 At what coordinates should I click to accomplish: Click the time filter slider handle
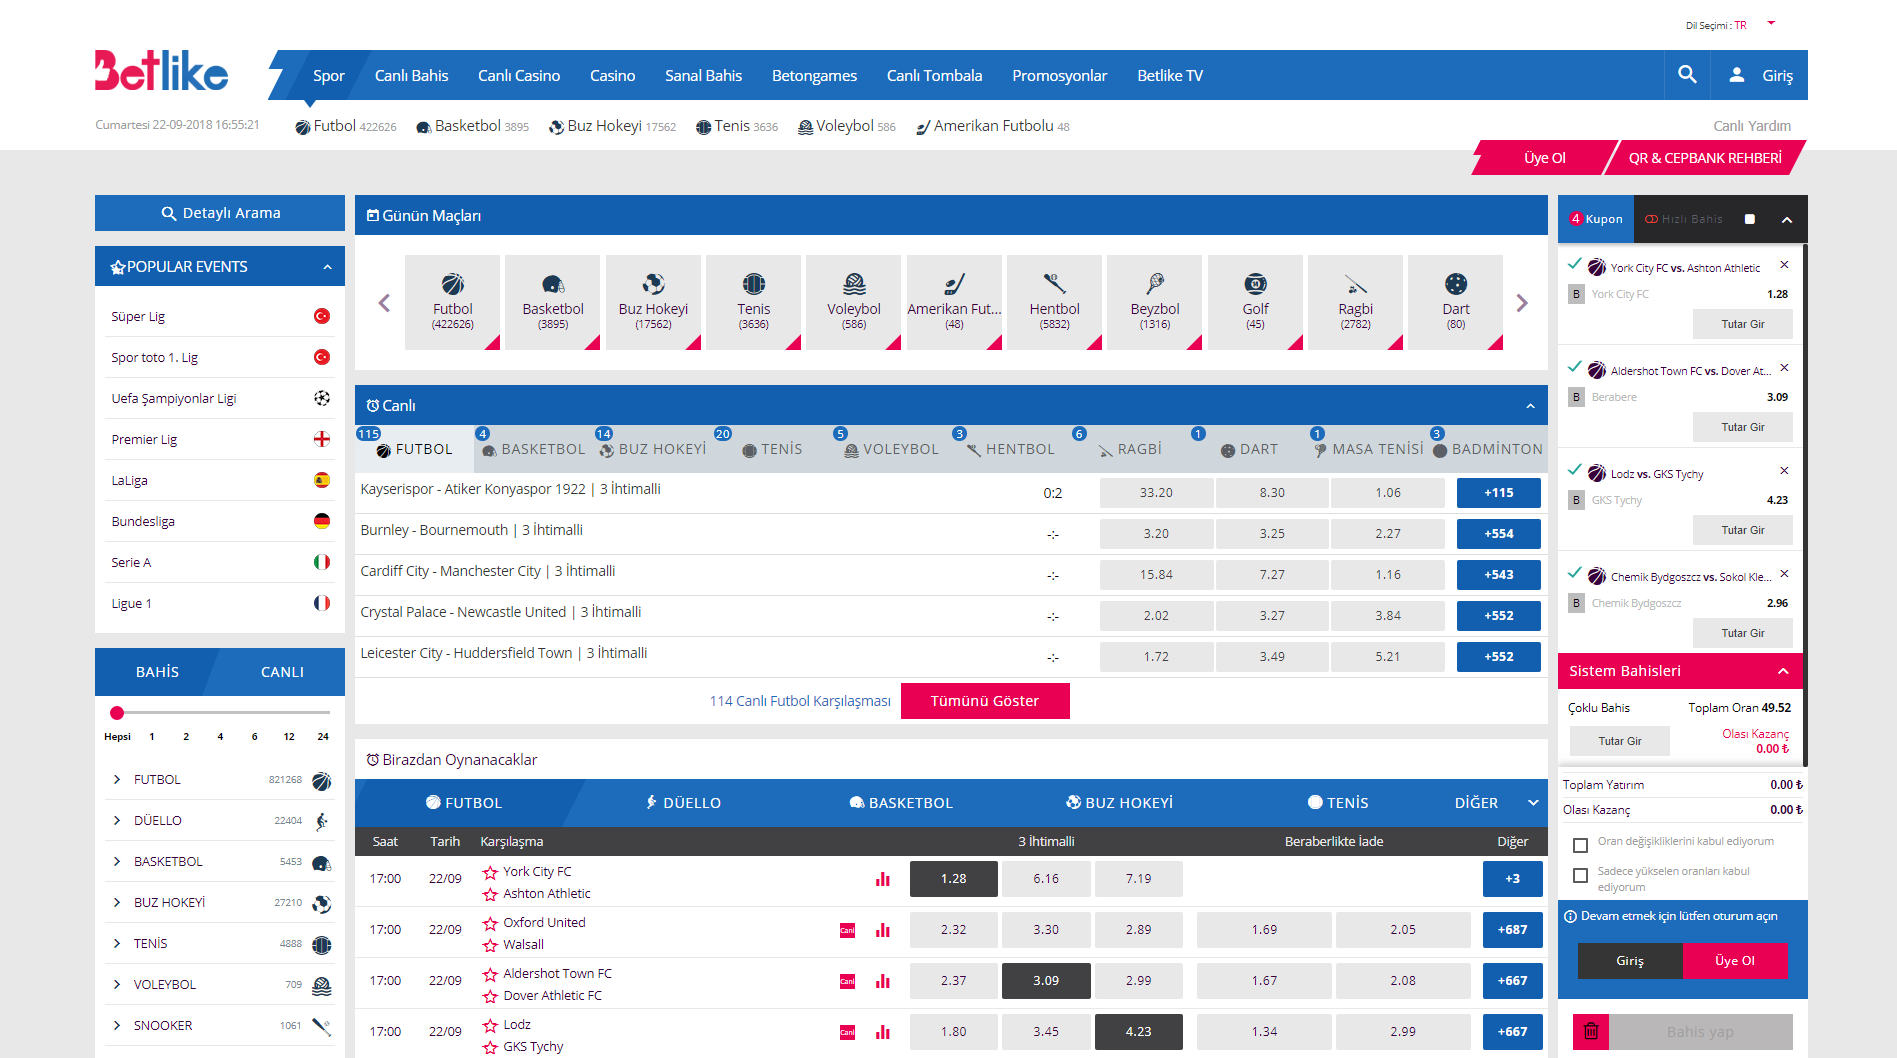(117, 713)
